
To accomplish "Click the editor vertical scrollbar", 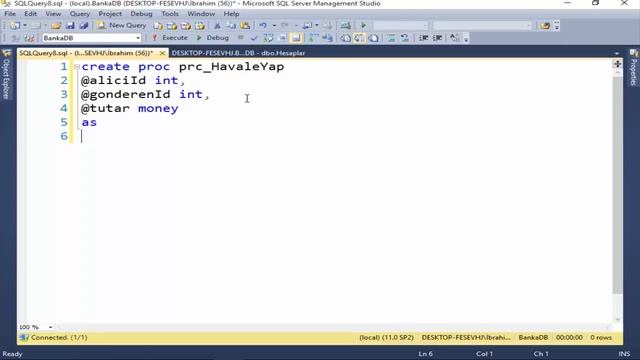I will pyautogui.click(x=618, y=184).
